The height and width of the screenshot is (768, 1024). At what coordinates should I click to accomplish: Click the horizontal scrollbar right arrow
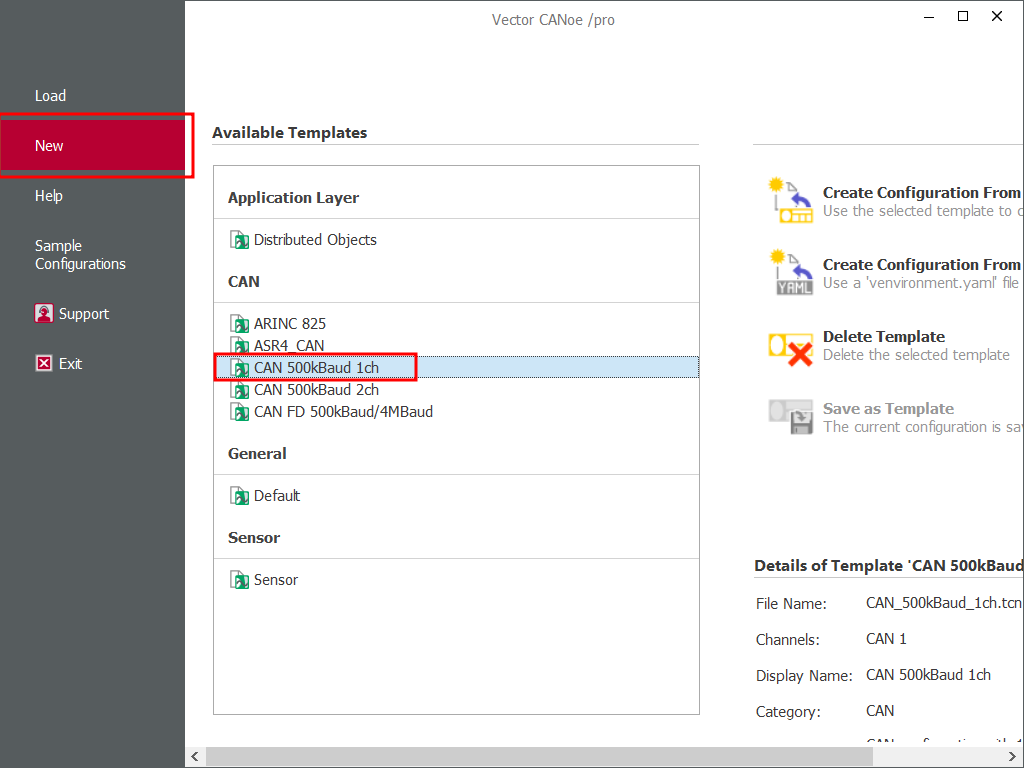click(x=1012, y=756)
